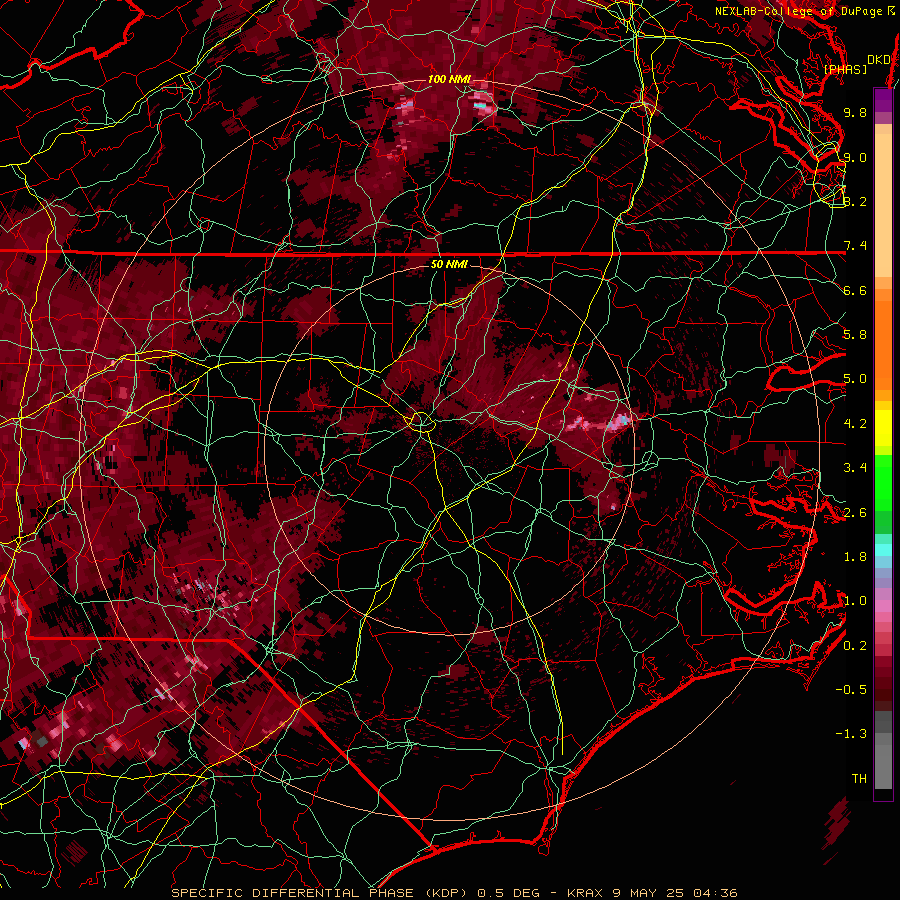This screenshot has height=900, width=900.
Task: Click the 50 NMI range ring label
Action: pos(449,264)
